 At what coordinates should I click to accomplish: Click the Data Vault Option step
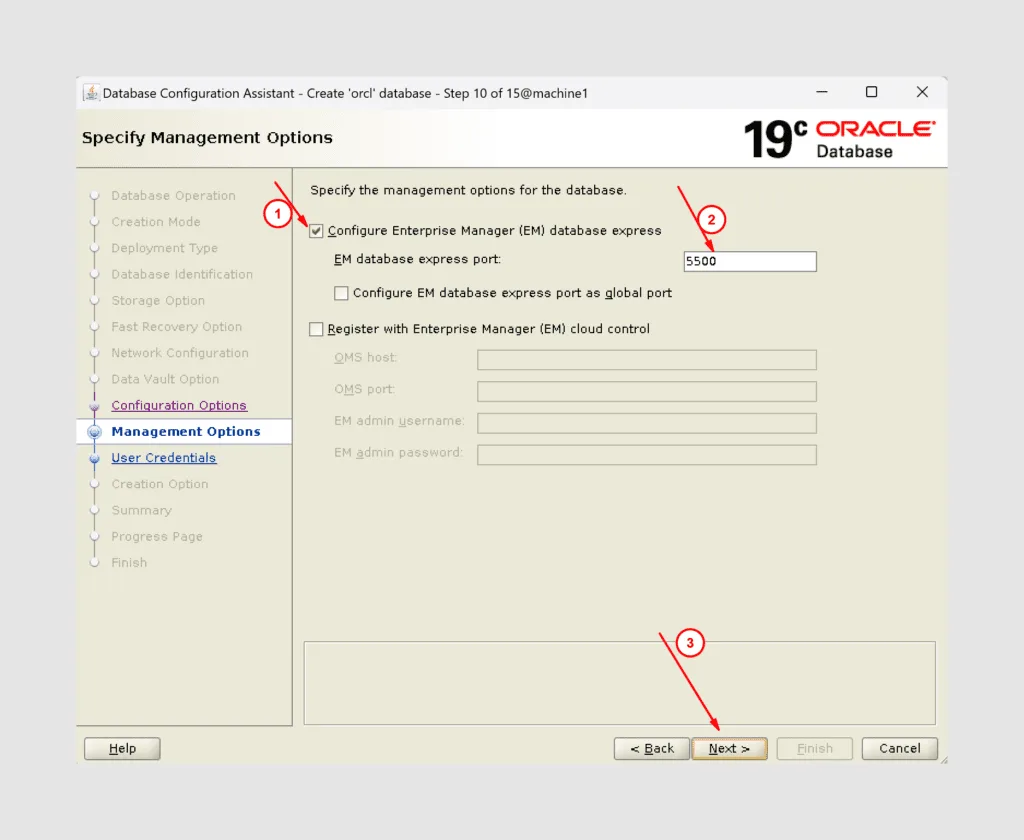pos(165,379)
